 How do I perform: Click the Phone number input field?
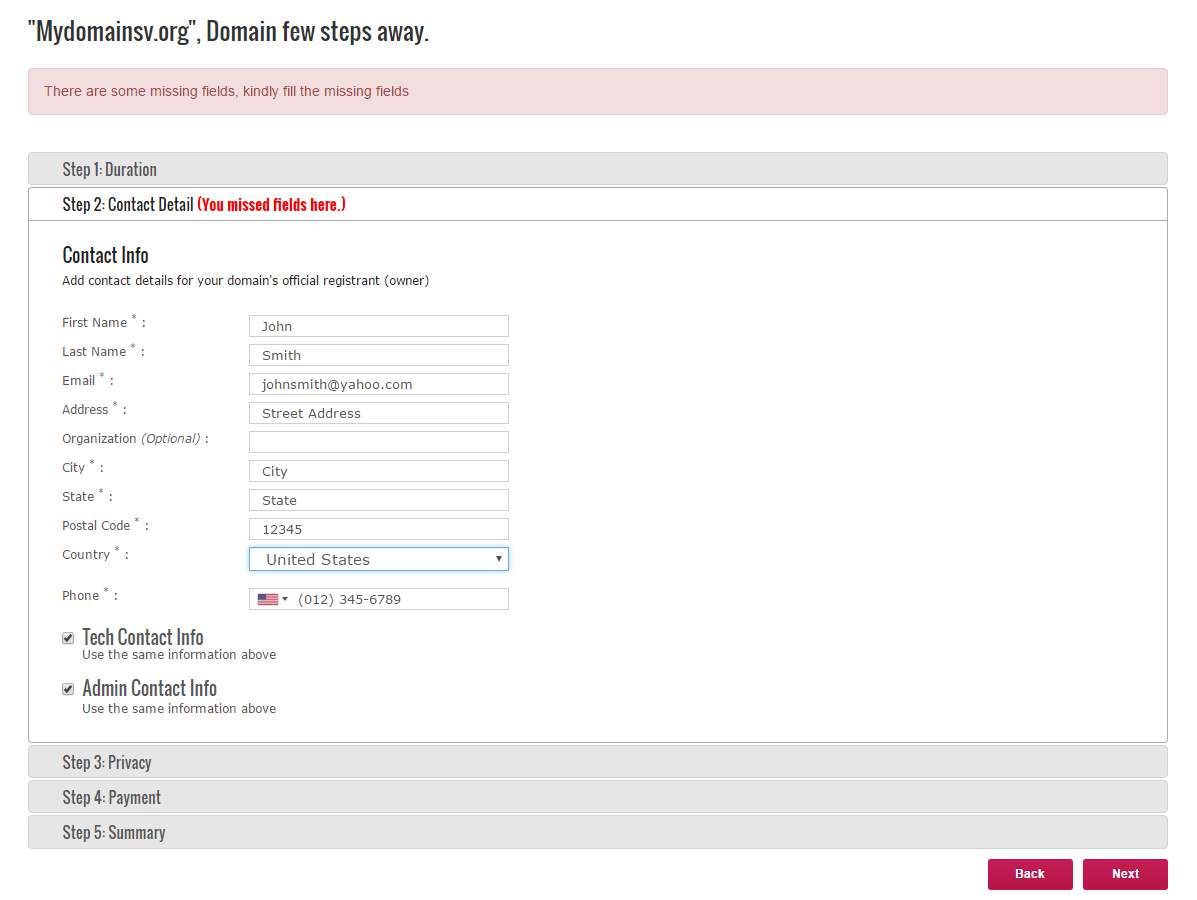coord(400,600)
